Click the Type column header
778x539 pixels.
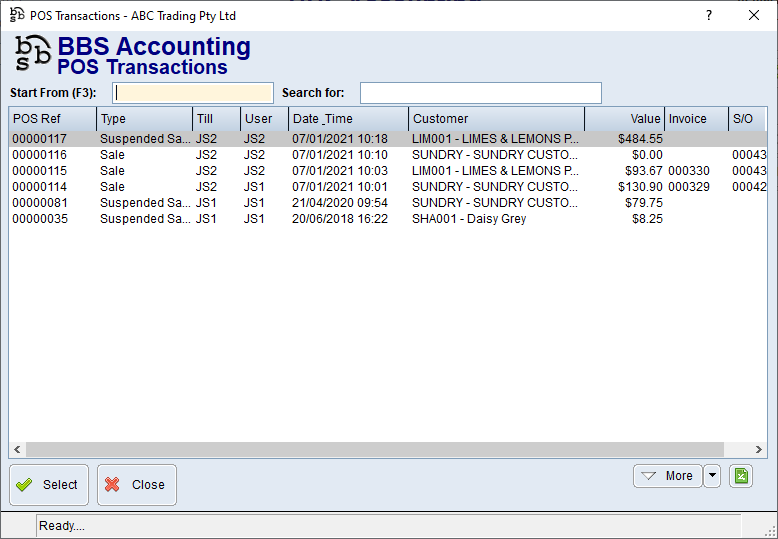point(144,119)
